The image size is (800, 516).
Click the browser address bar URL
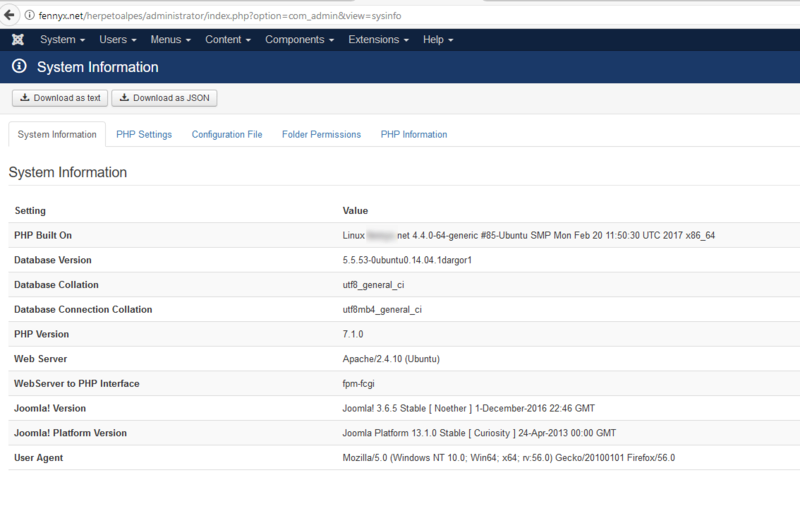[220, 16]
